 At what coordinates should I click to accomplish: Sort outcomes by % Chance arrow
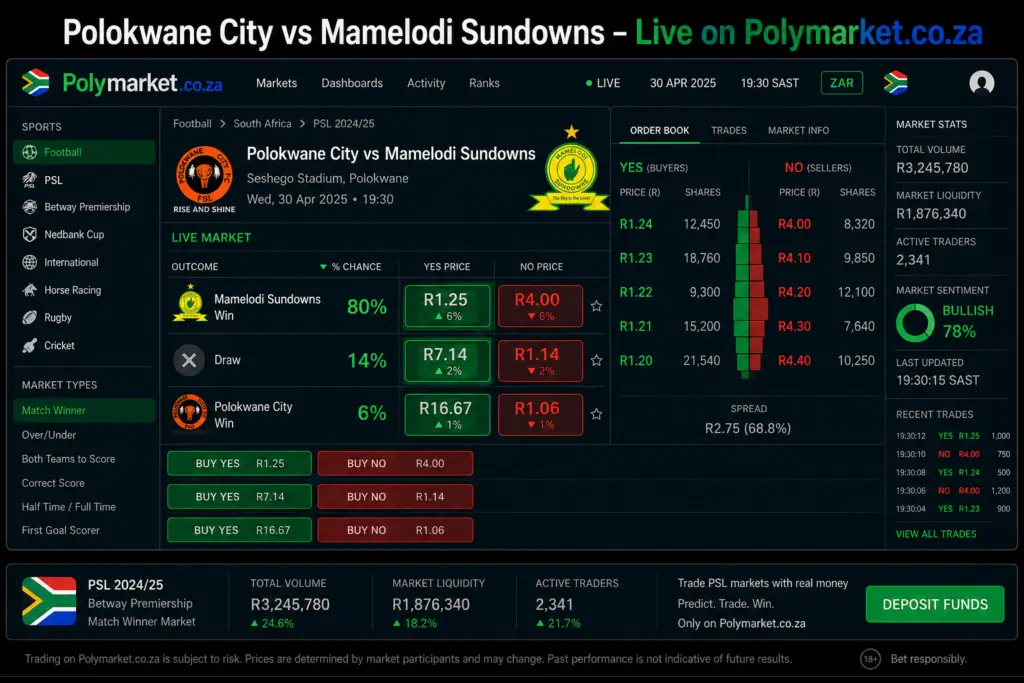tap(323, 266)
